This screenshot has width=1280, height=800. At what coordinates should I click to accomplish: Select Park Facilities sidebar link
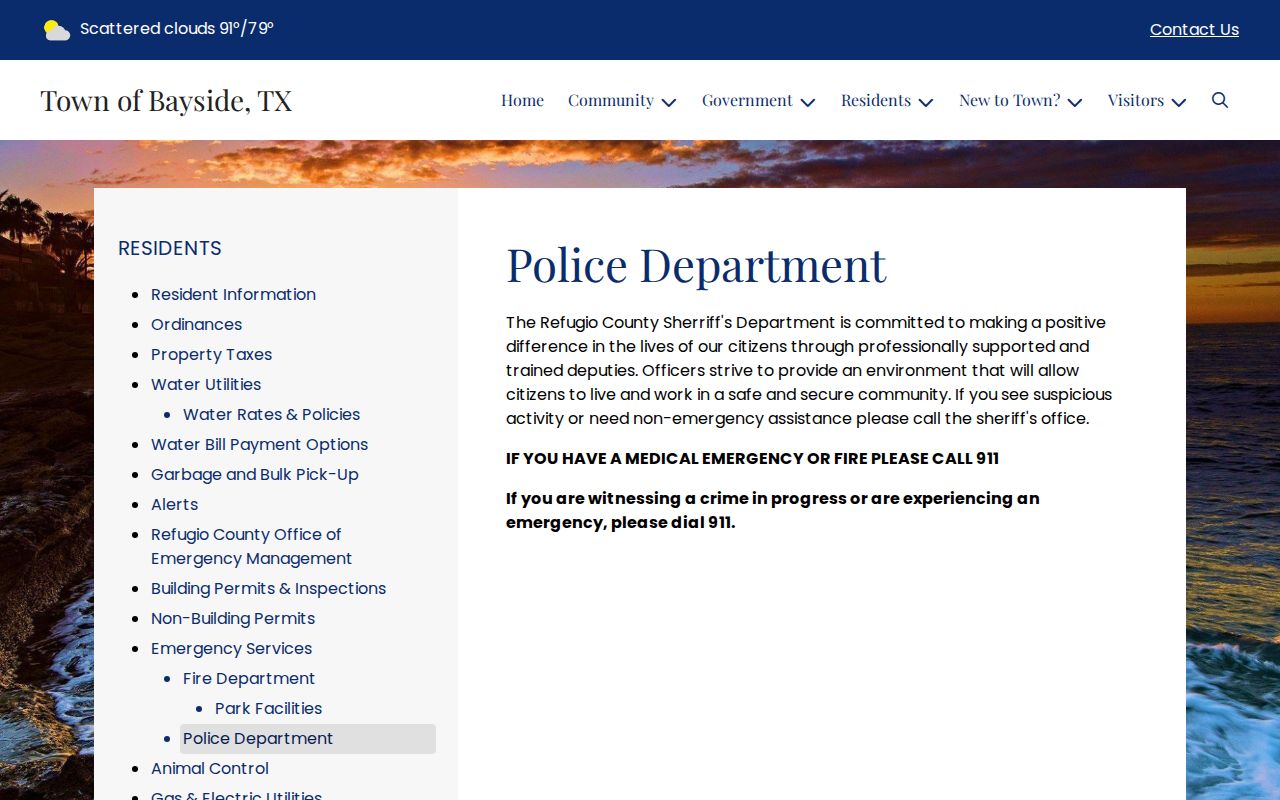pyautogui.click(x=268, y=708)
